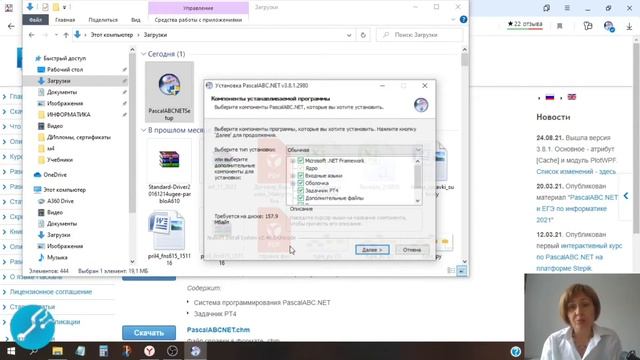Click the Поиск: Загрузки search field
Image resolution: width=640 pixels, height=360 pixels.
point(420,35)
